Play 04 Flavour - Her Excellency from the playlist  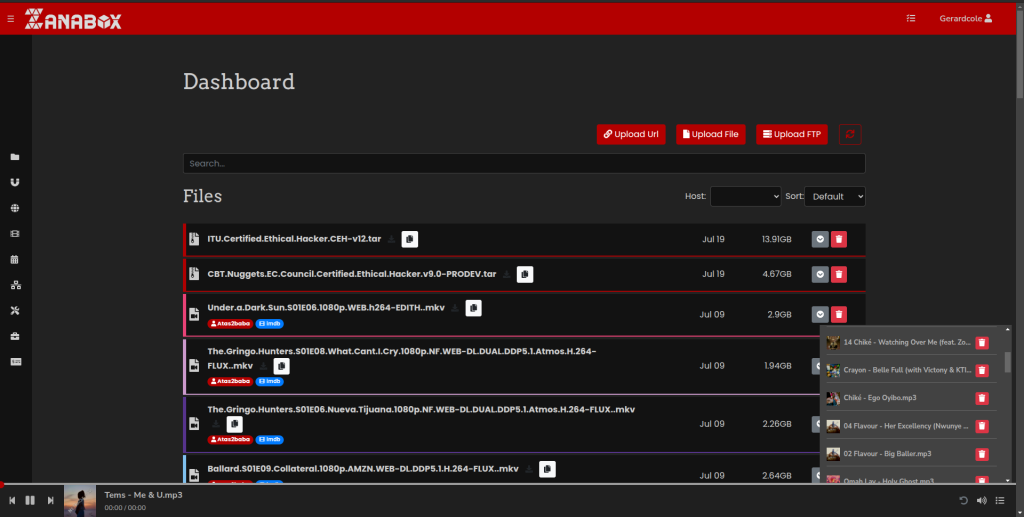906,426
